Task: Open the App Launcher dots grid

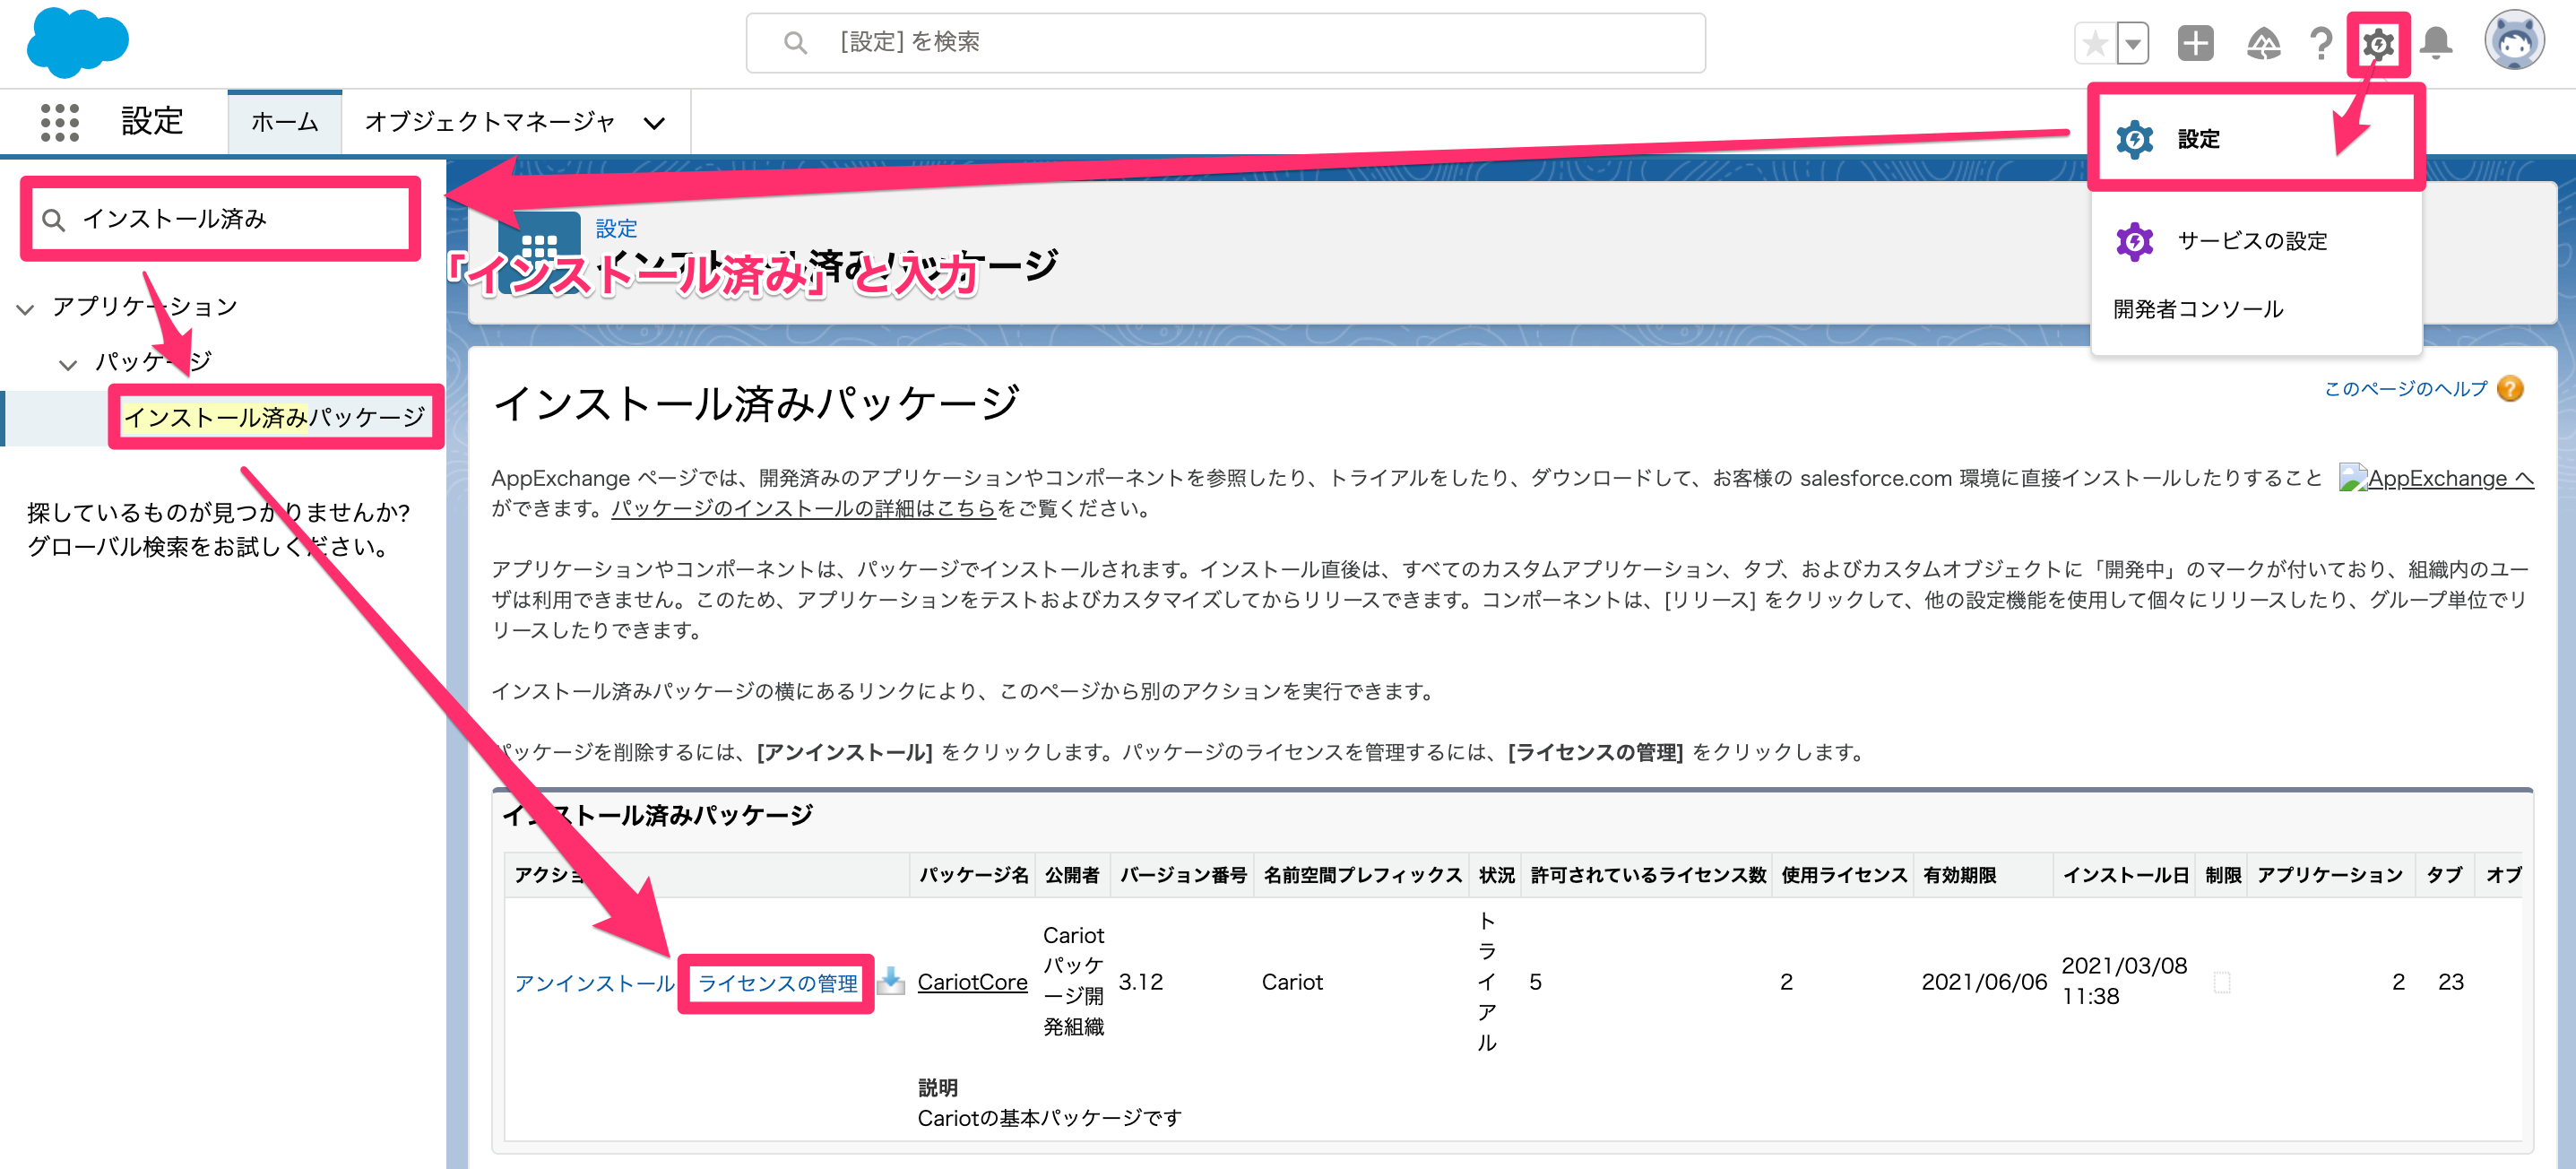Action: 60,122
